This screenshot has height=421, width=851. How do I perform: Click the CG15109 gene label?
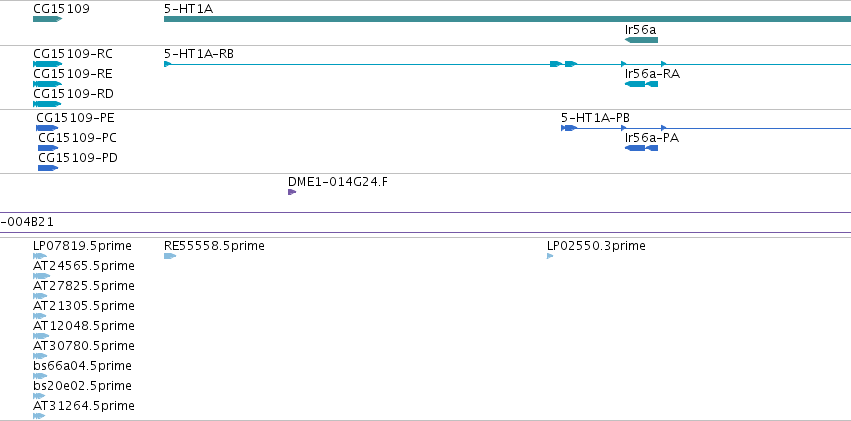point(61,9)
